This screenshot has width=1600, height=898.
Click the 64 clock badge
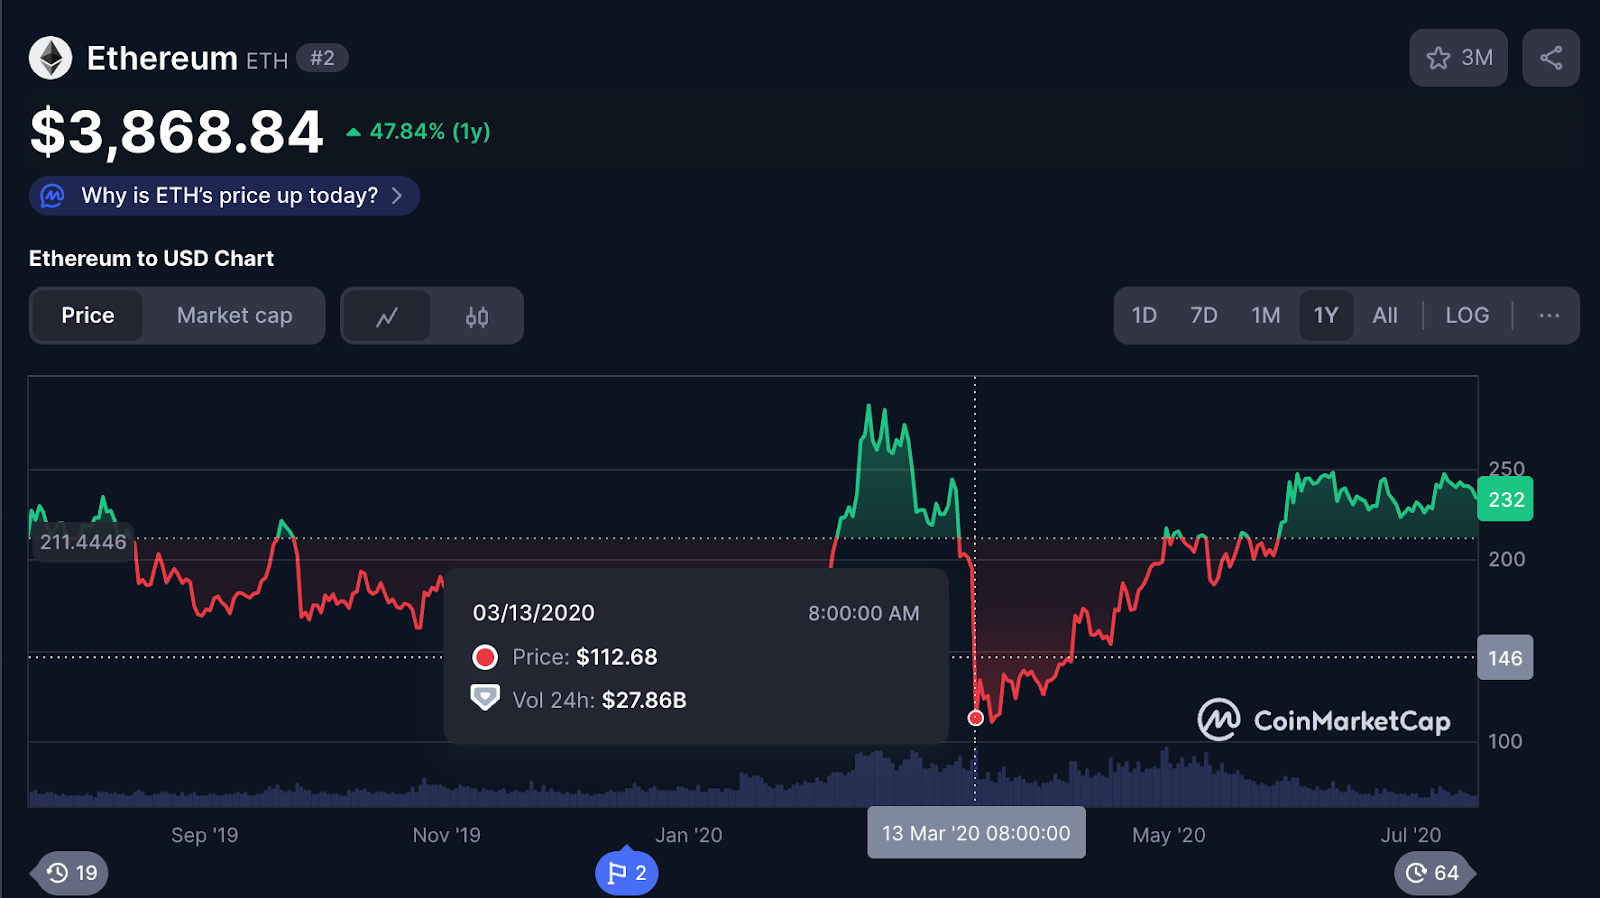[x=1434, y=873]
